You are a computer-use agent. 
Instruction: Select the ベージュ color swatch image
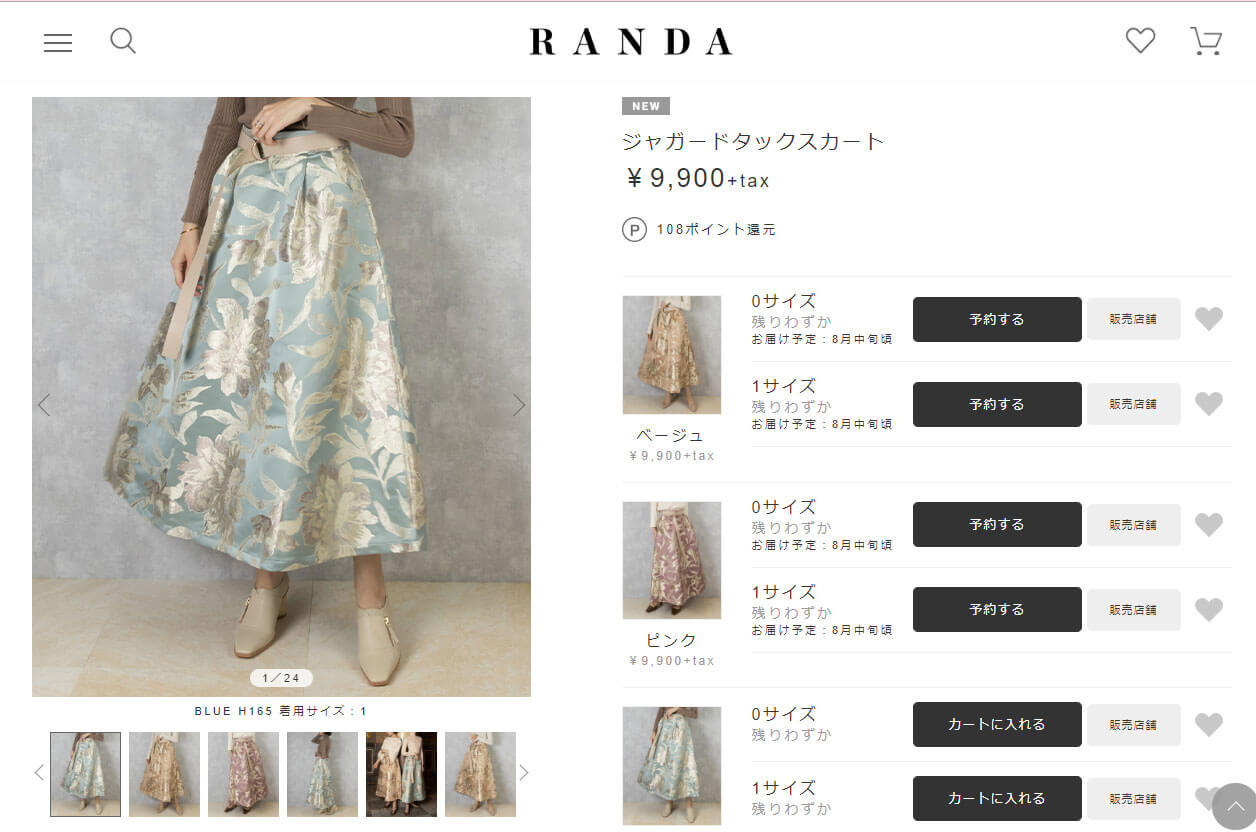(x=672, y=354)
